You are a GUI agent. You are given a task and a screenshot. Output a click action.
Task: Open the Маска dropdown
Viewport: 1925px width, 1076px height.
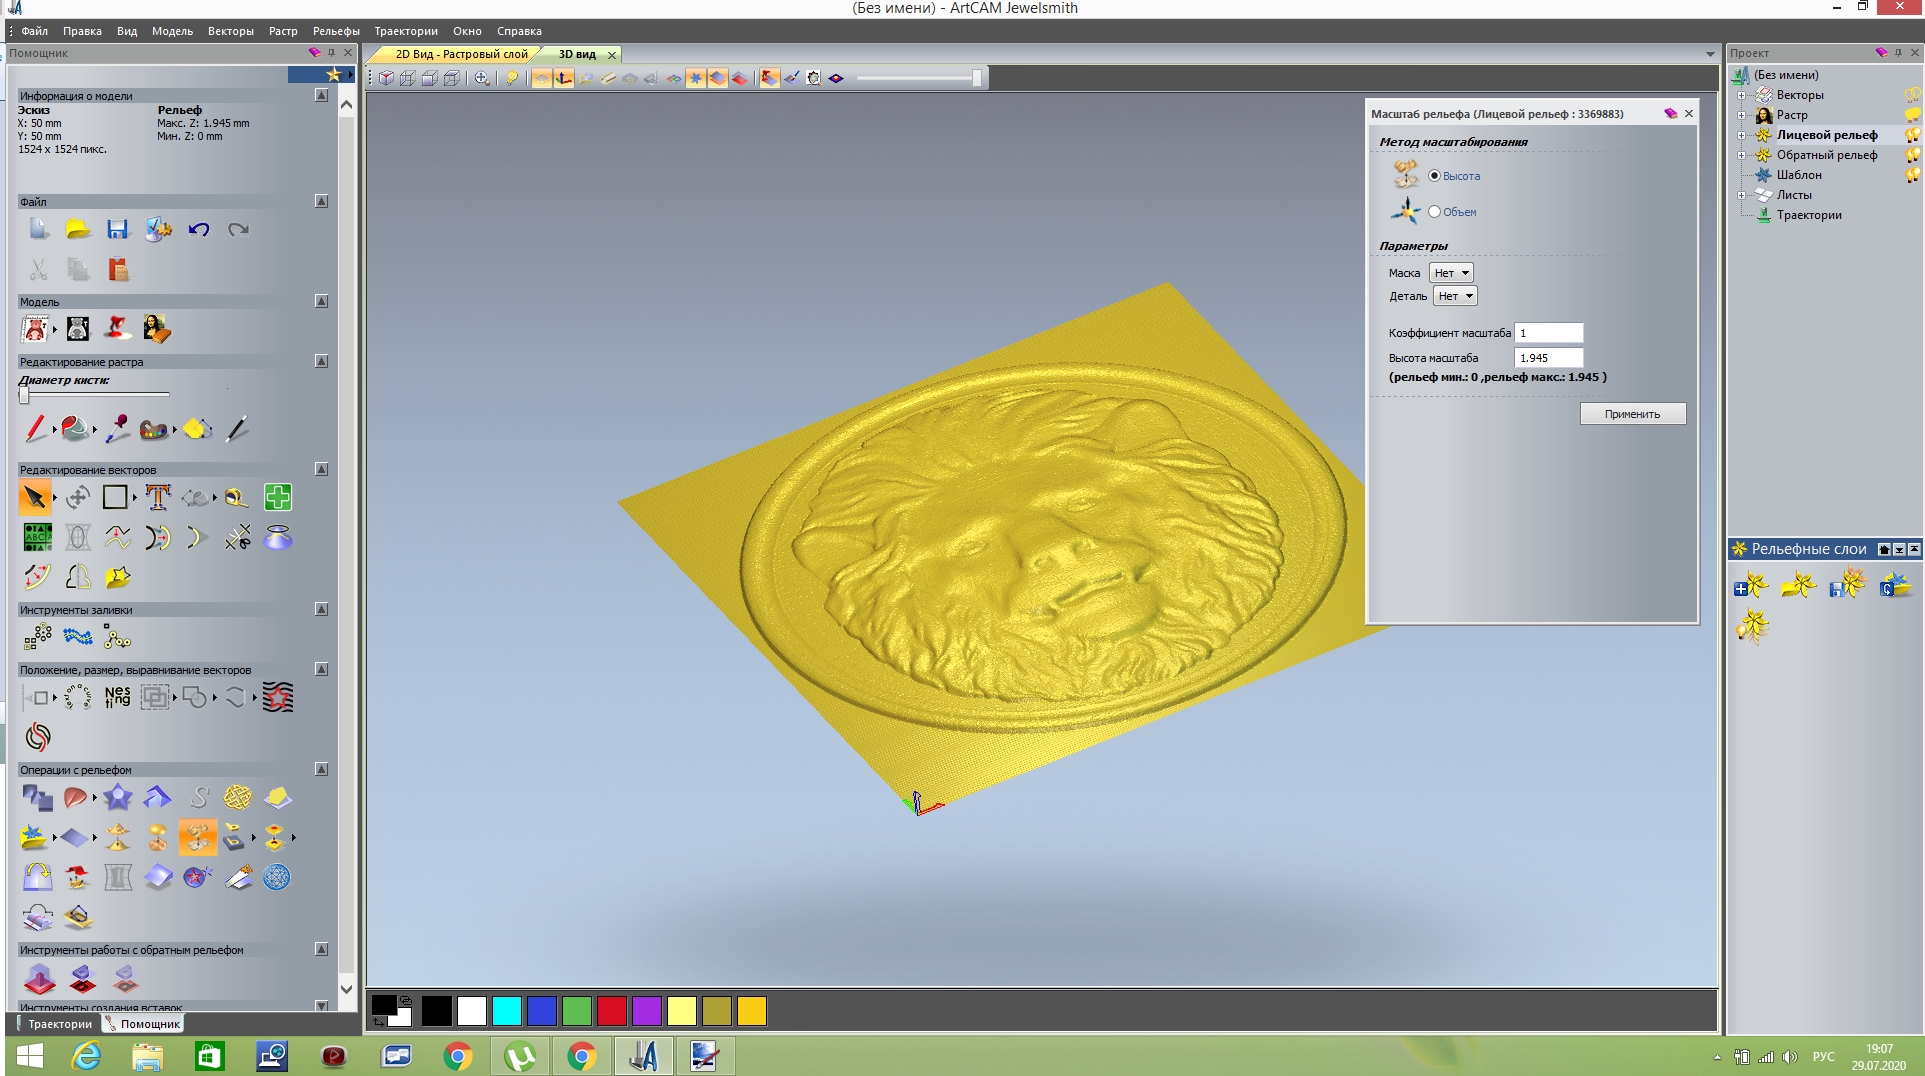pos(1451,273)
